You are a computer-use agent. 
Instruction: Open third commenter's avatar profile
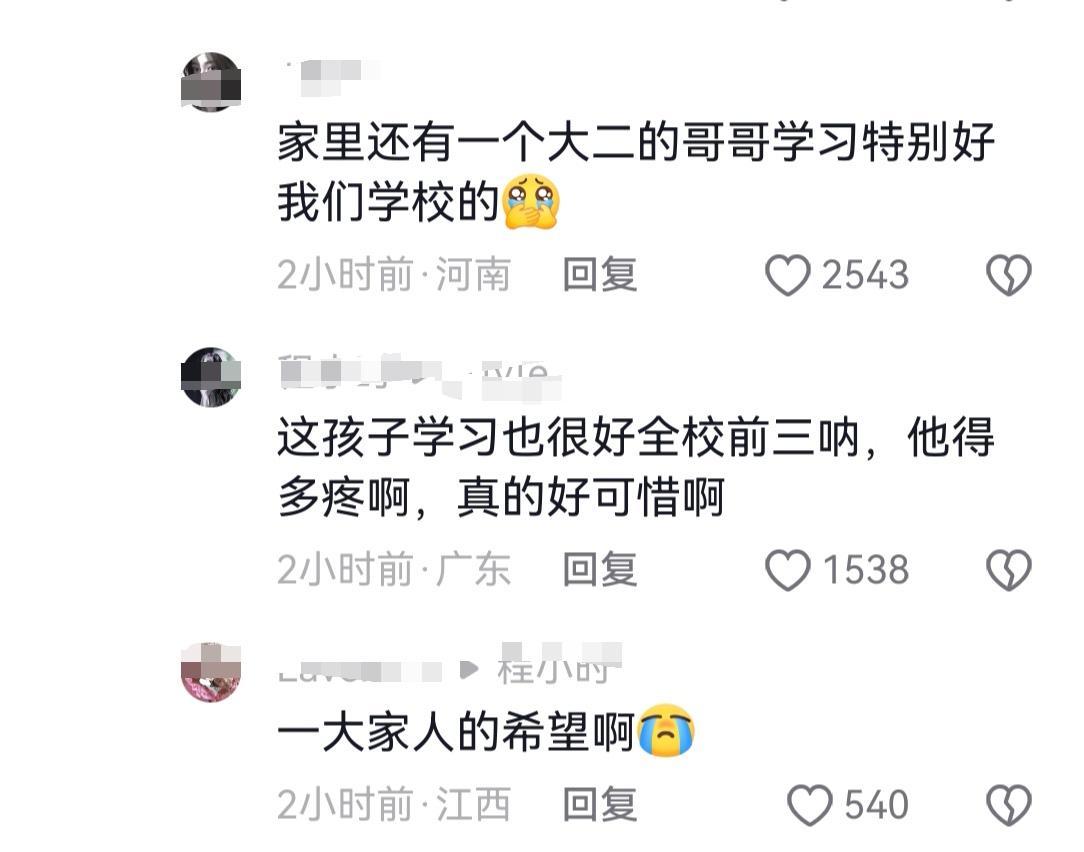pos(211,672)
